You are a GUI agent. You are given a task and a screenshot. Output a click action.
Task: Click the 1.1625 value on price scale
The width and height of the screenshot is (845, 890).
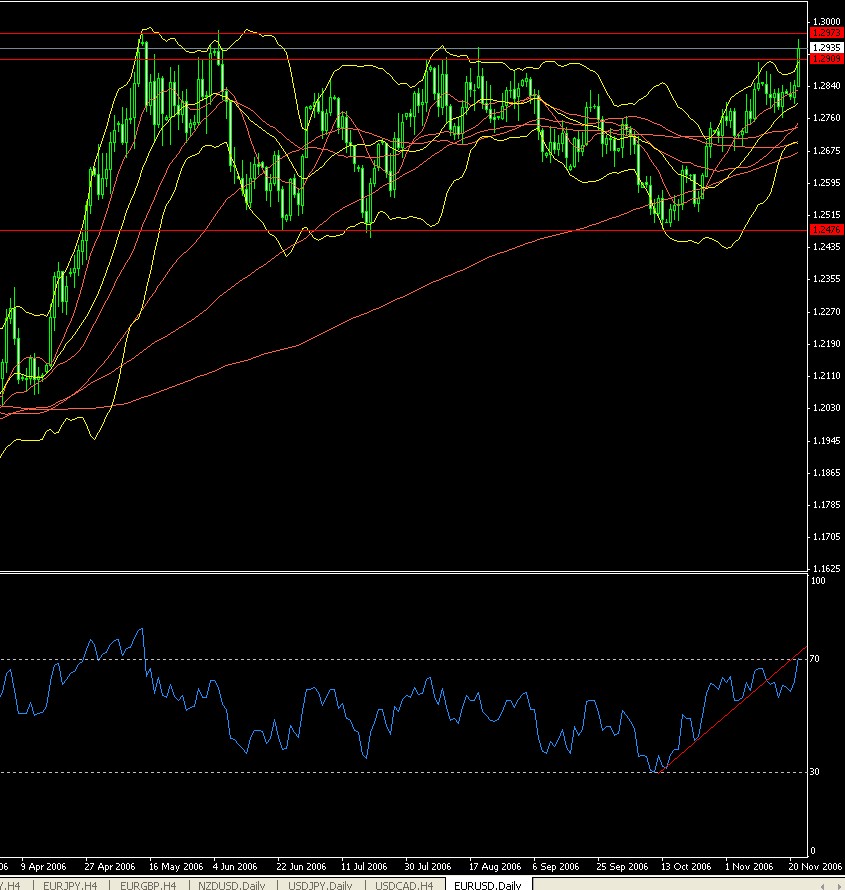click(827, 568)
